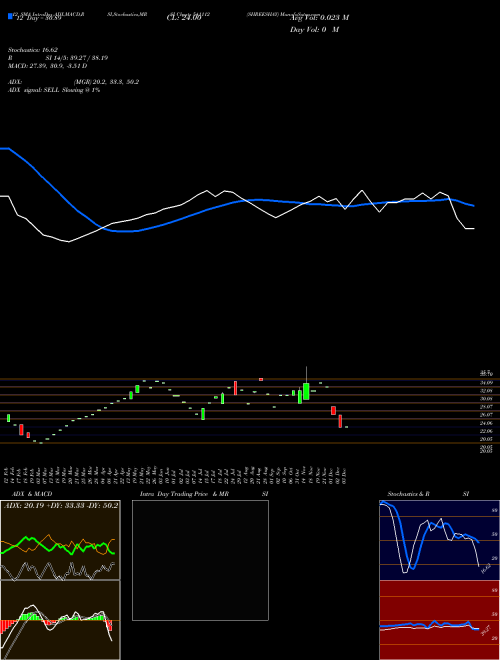This screenshot has width=500, height=660.
Task: Click the ADX signal: SELL text
Action: 54,90
